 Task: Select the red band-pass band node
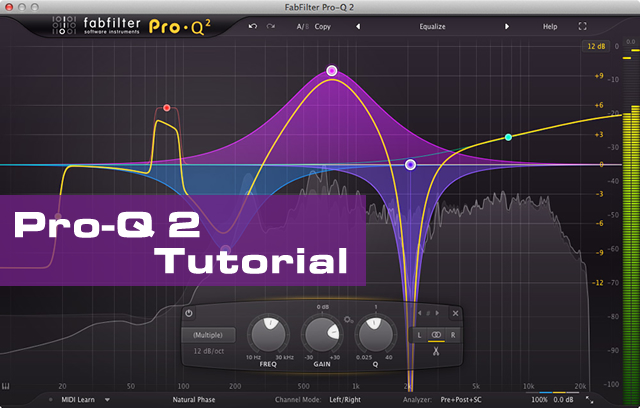167,108
